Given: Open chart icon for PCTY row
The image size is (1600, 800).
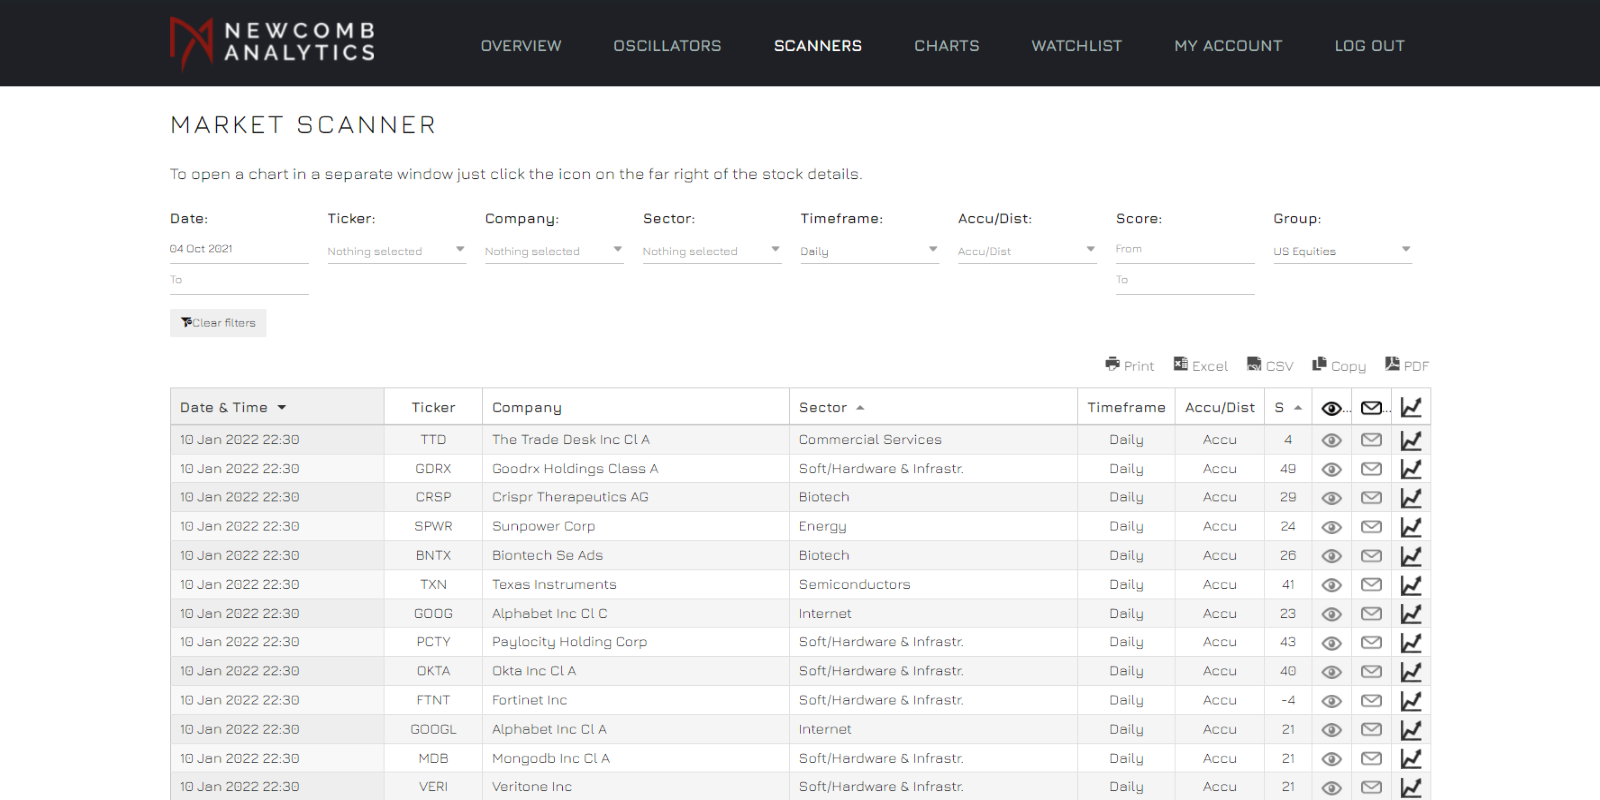Looking at the screenshot, I should click(1411, 643).
